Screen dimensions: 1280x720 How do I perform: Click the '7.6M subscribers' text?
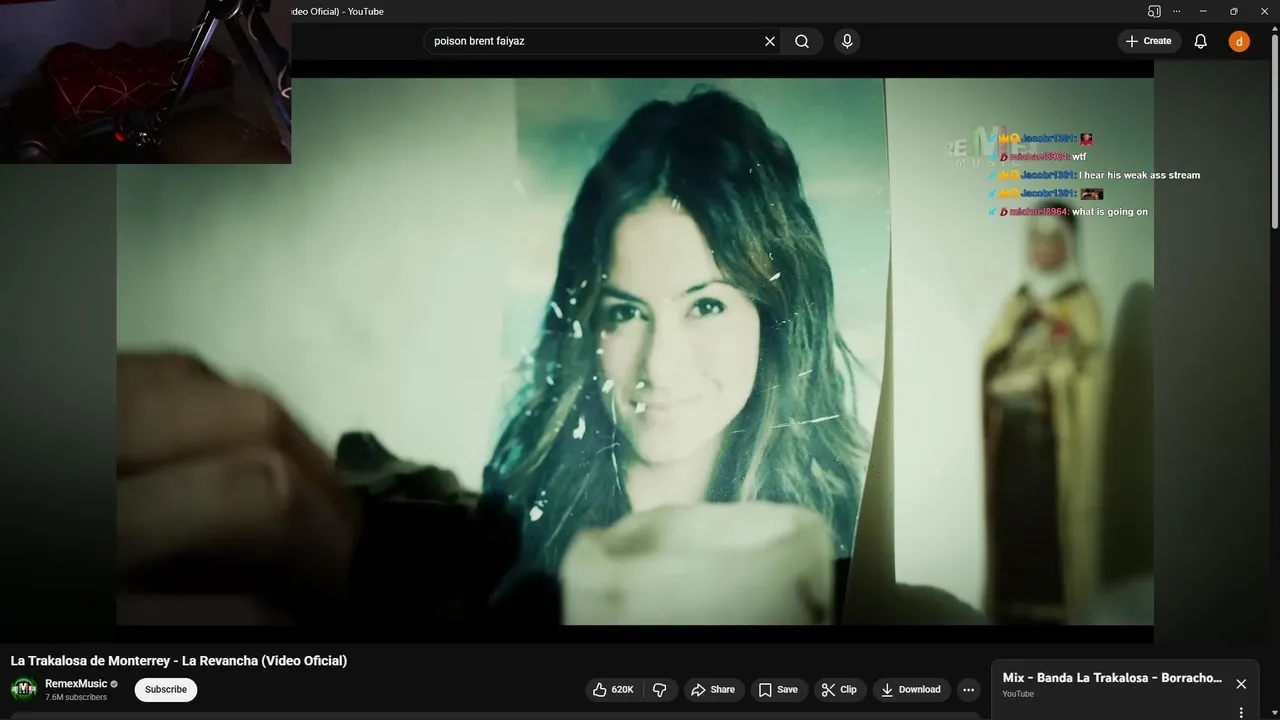click(x=76, y=697)
